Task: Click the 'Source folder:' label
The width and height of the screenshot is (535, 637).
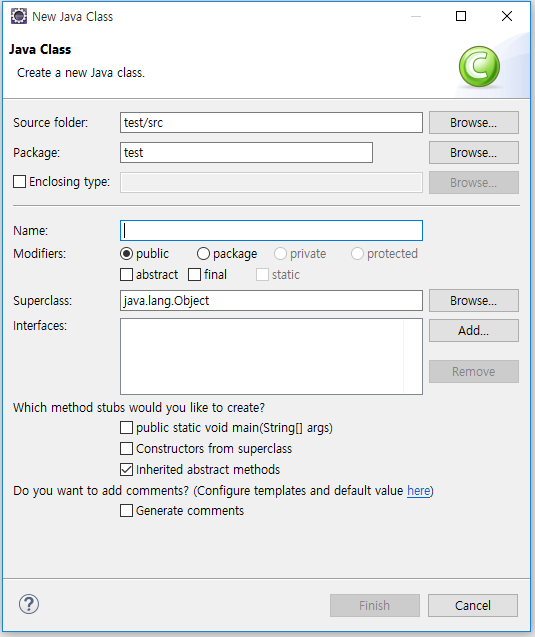Action: pos(50,122)
